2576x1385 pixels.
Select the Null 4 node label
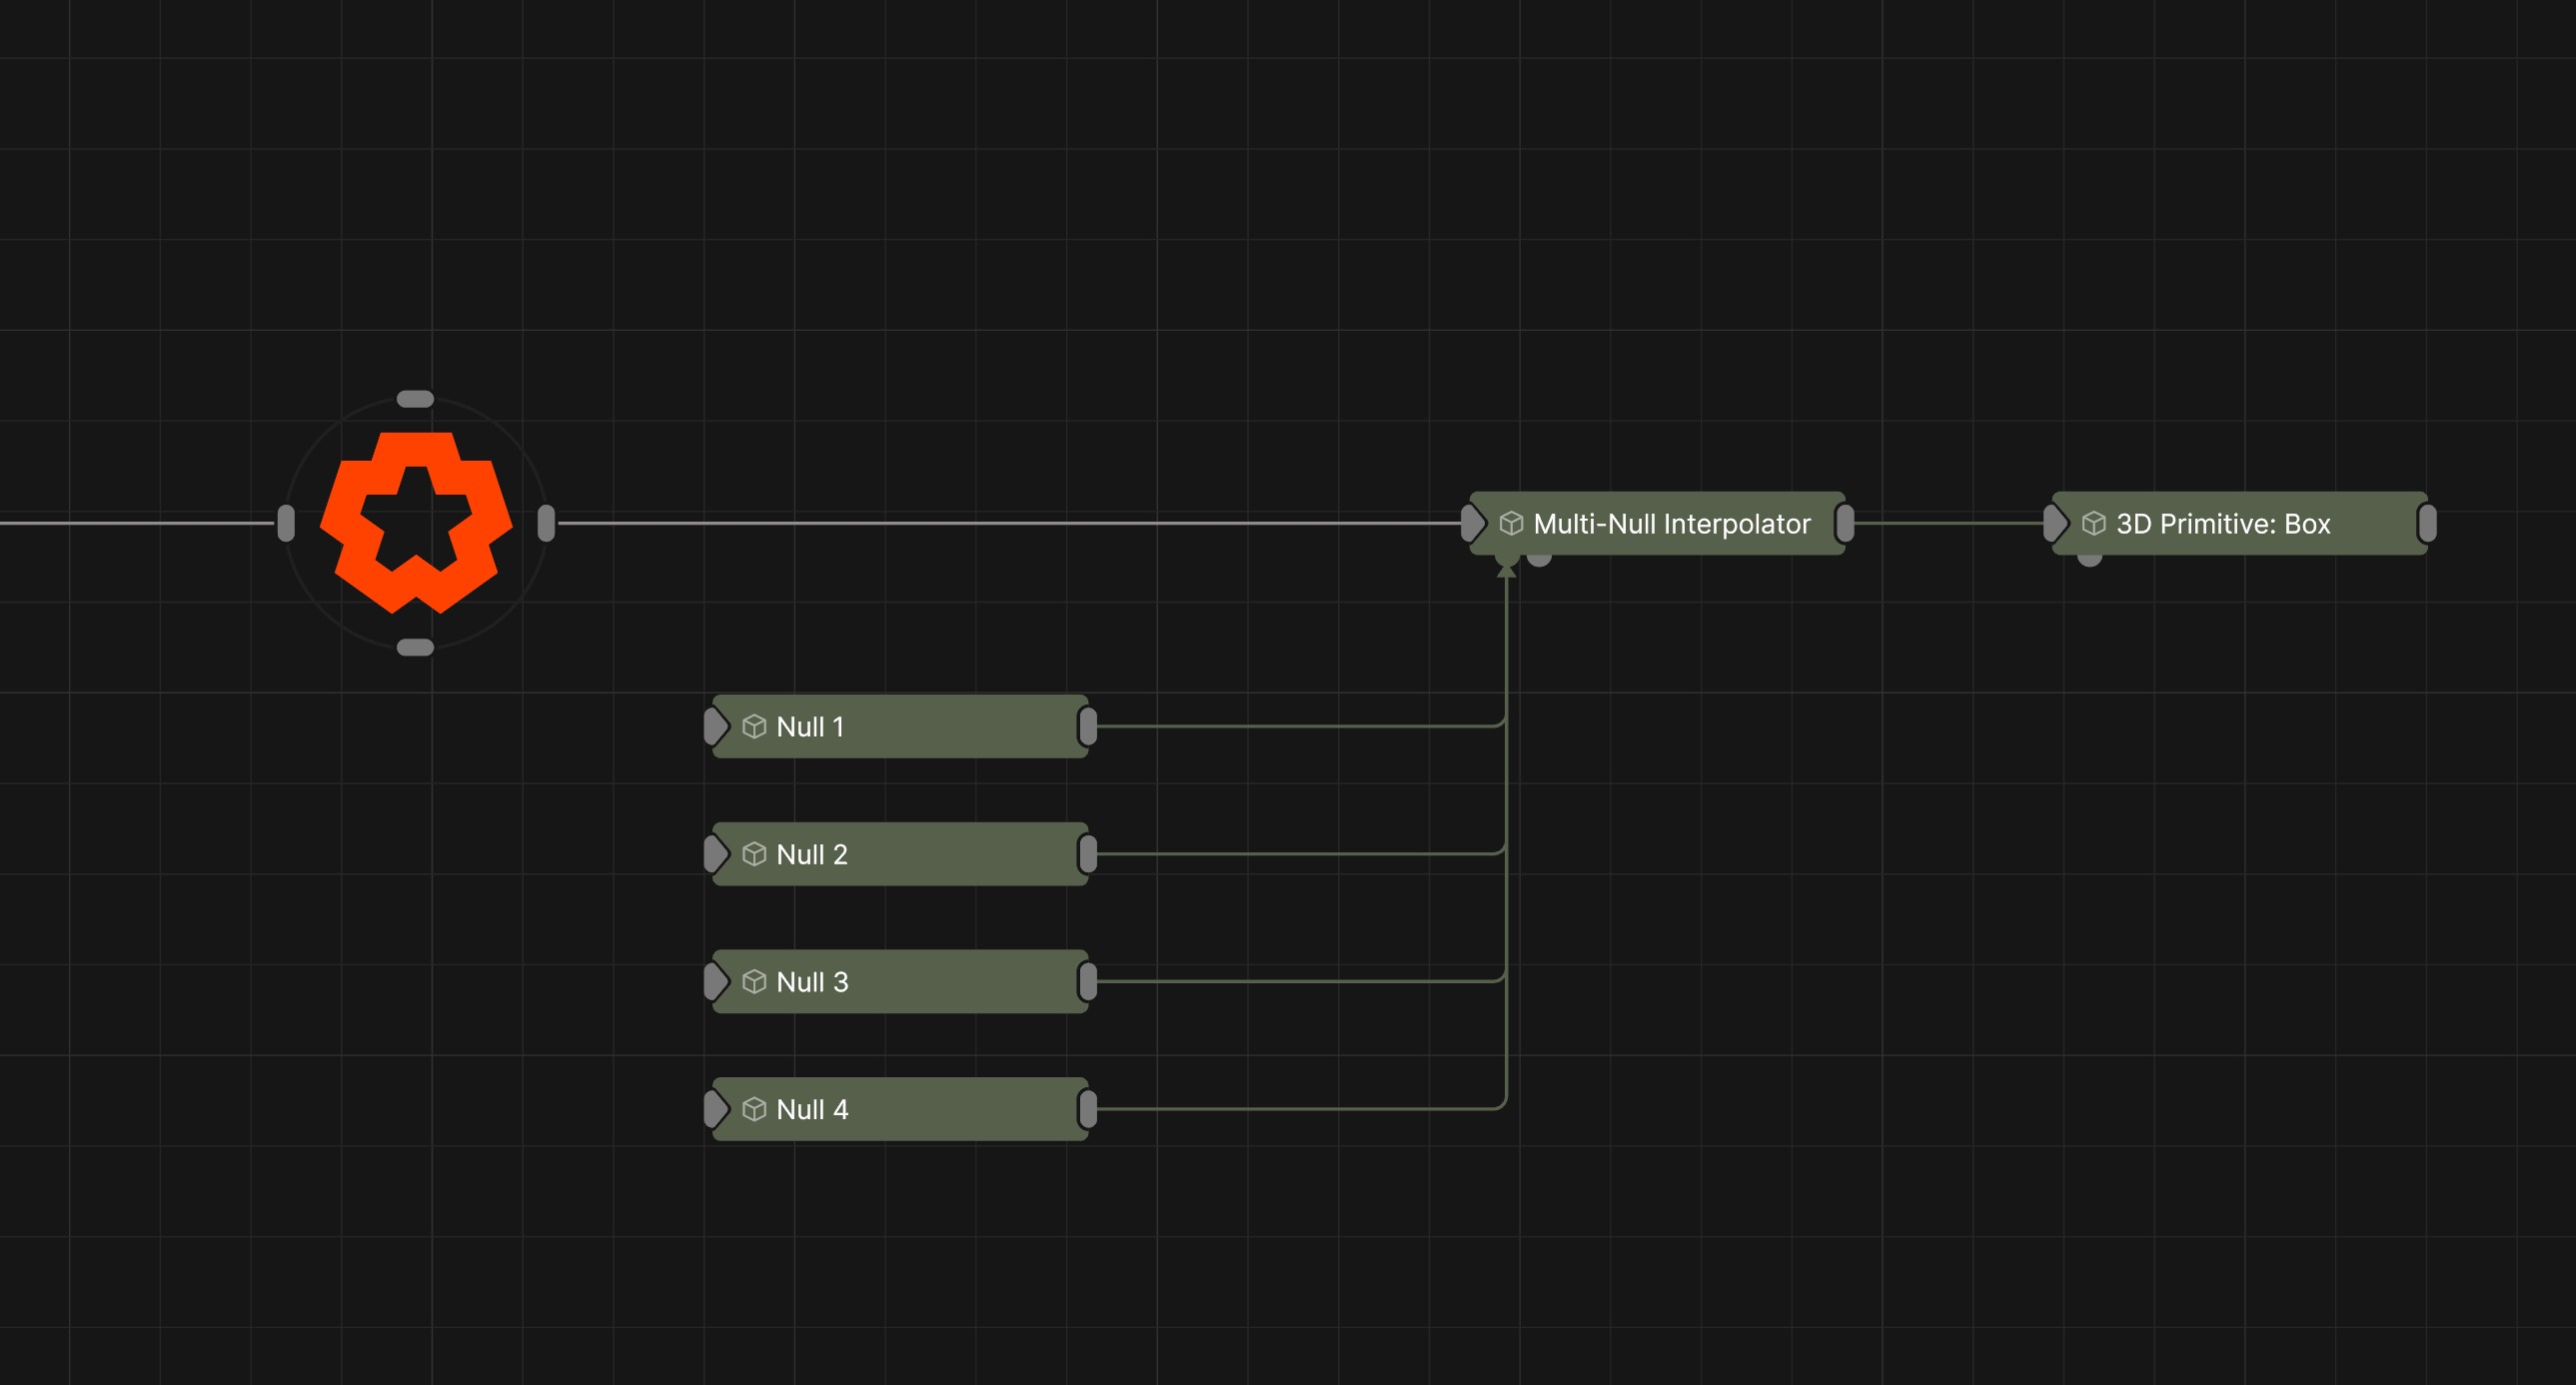tap(812, 1110)
